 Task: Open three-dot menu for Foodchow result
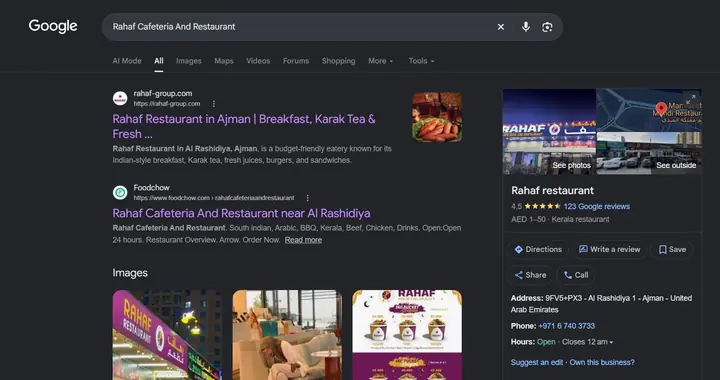pyautogui.click(x=308, y=198)
